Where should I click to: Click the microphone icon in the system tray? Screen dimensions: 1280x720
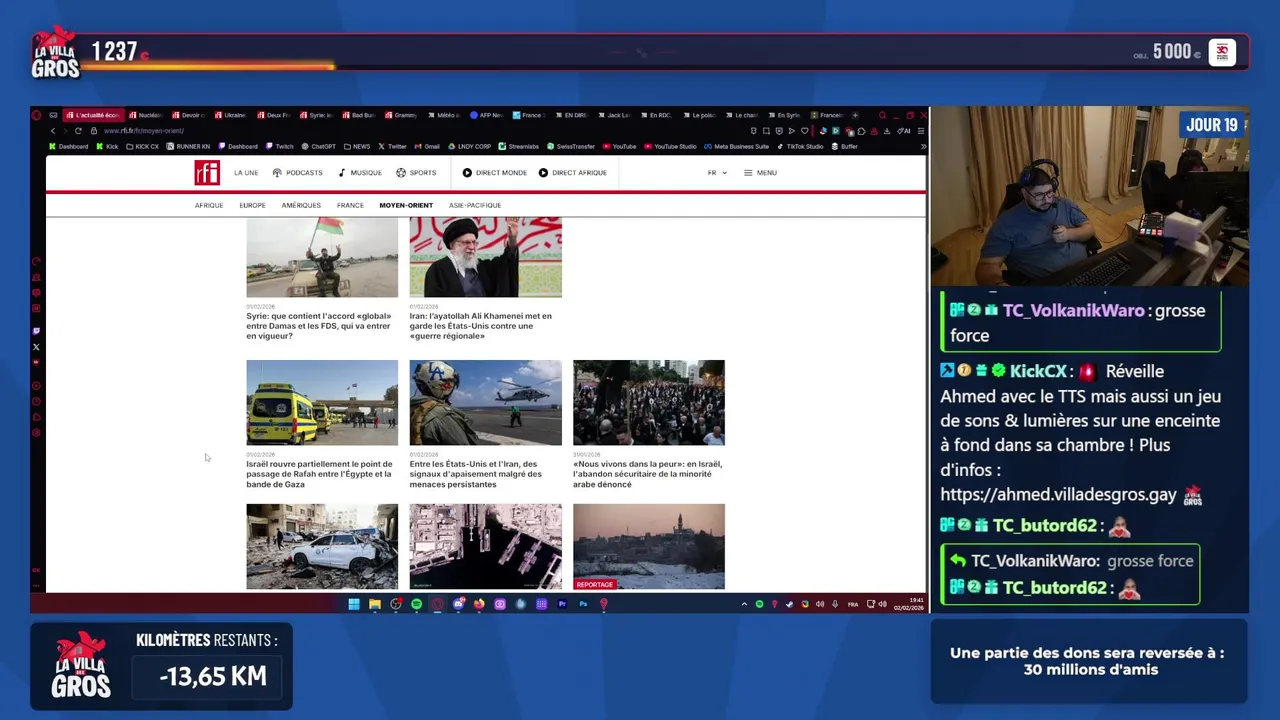pos(835,604)
